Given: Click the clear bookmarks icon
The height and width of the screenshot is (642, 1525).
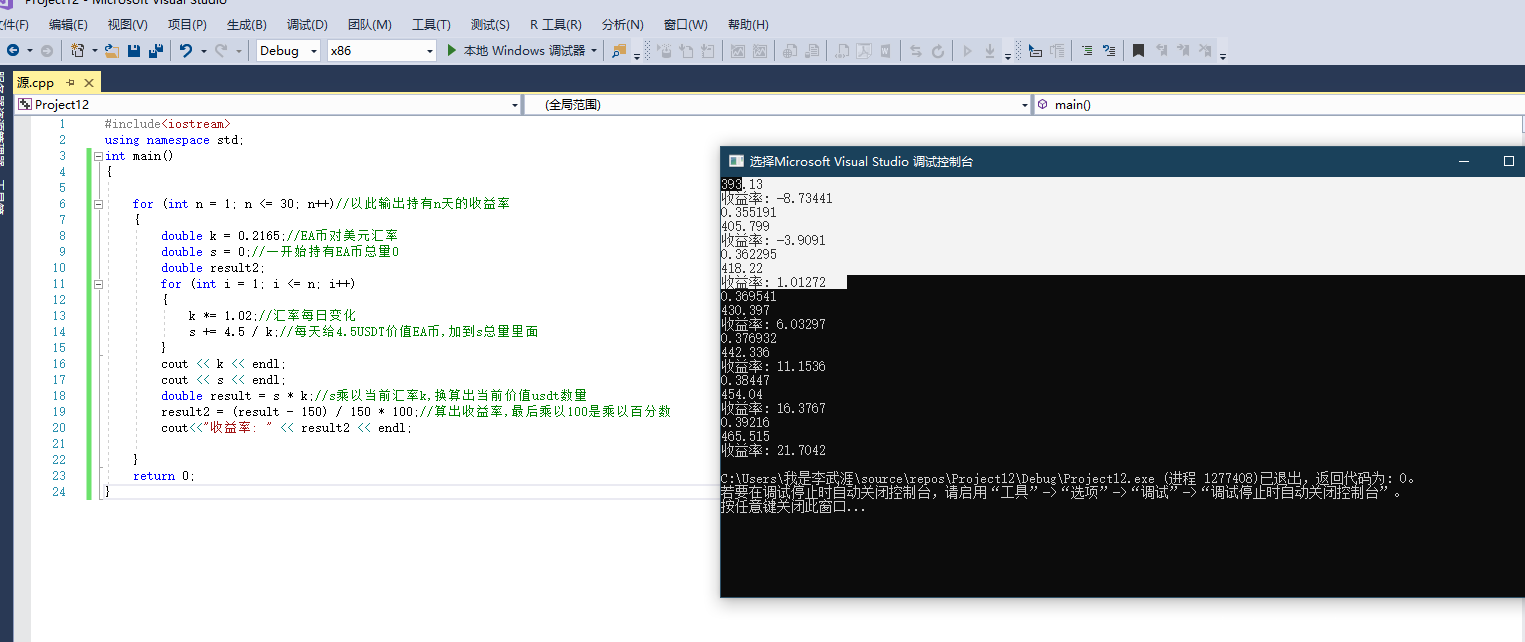Looking at the screenshot, I should (1204, 50).
